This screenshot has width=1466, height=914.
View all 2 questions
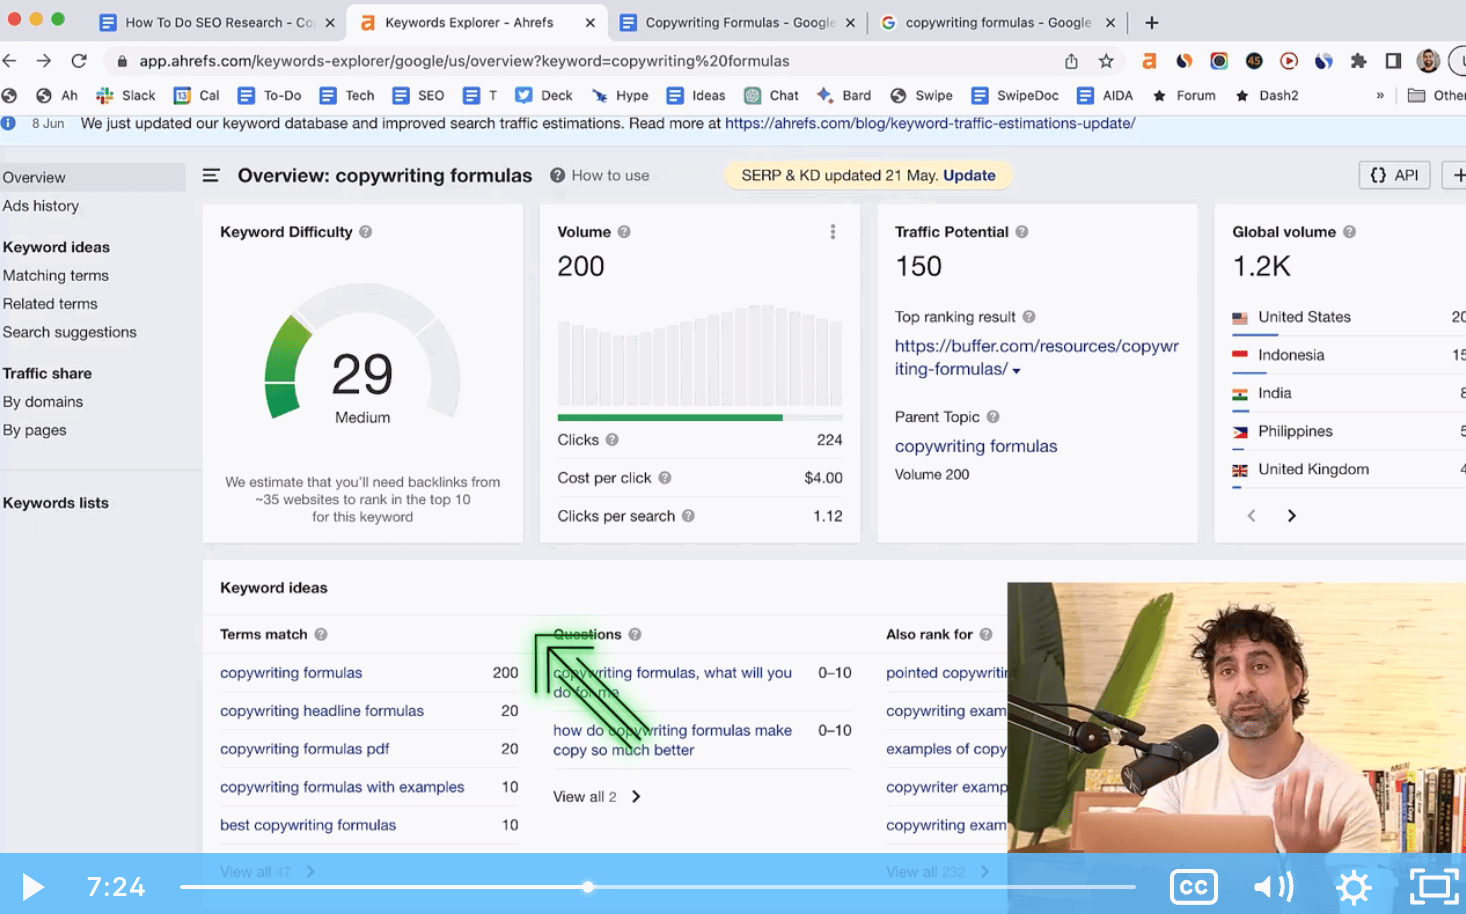point(597,797)
